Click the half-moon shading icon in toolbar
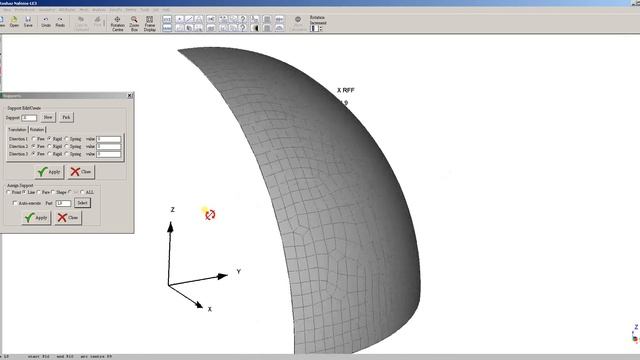Screen dimensions: 640x360 255,28
